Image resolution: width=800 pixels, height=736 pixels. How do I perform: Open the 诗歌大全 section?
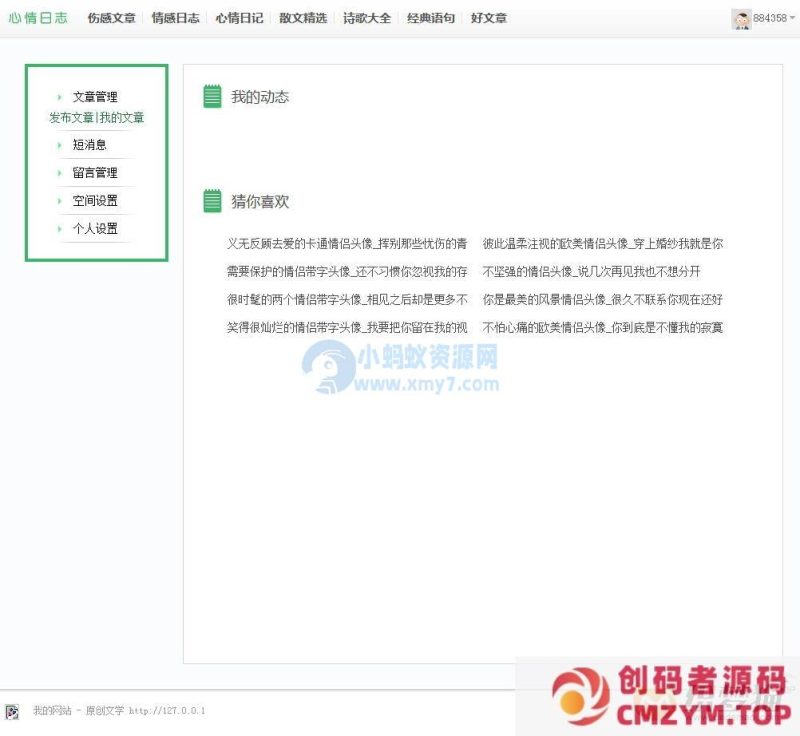click(x=365, y=17)
